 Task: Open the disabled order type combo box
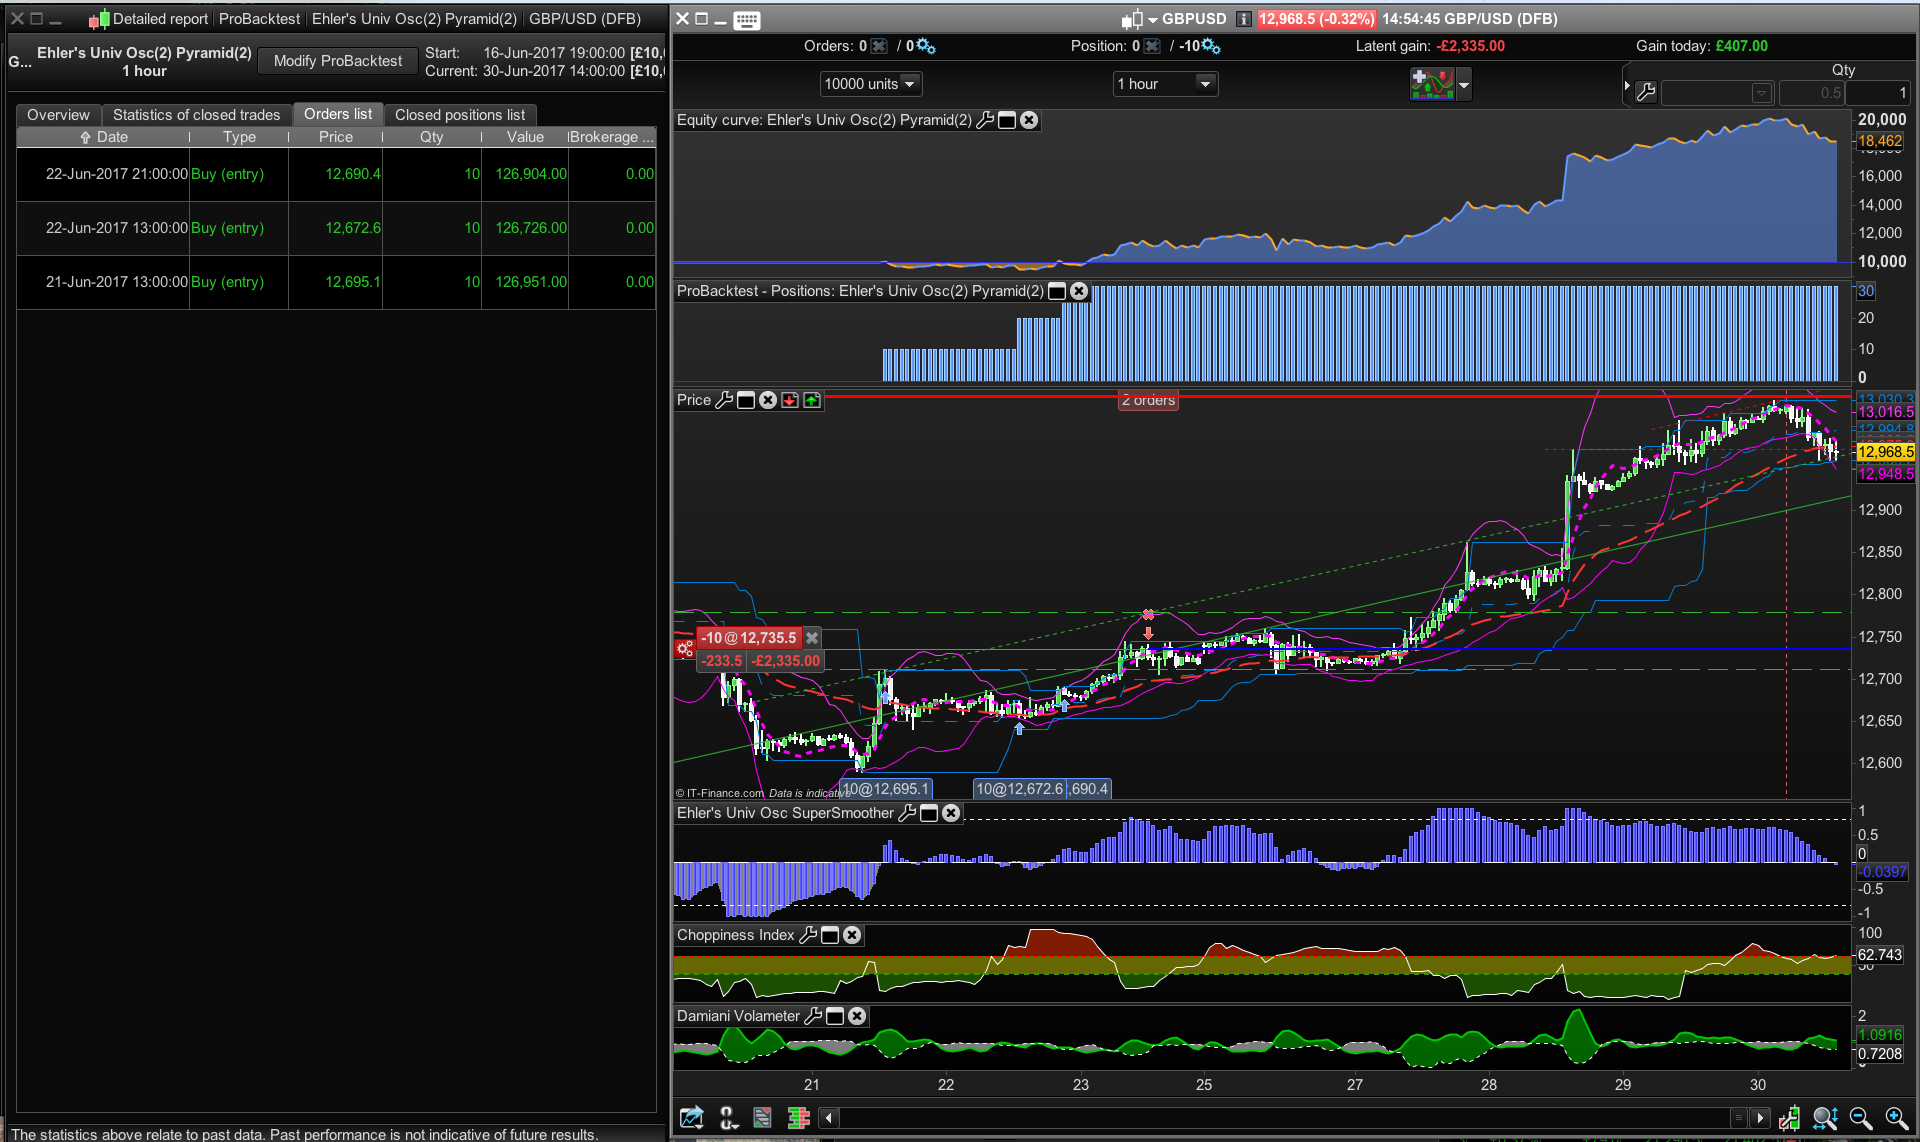tap(1716, 93)
